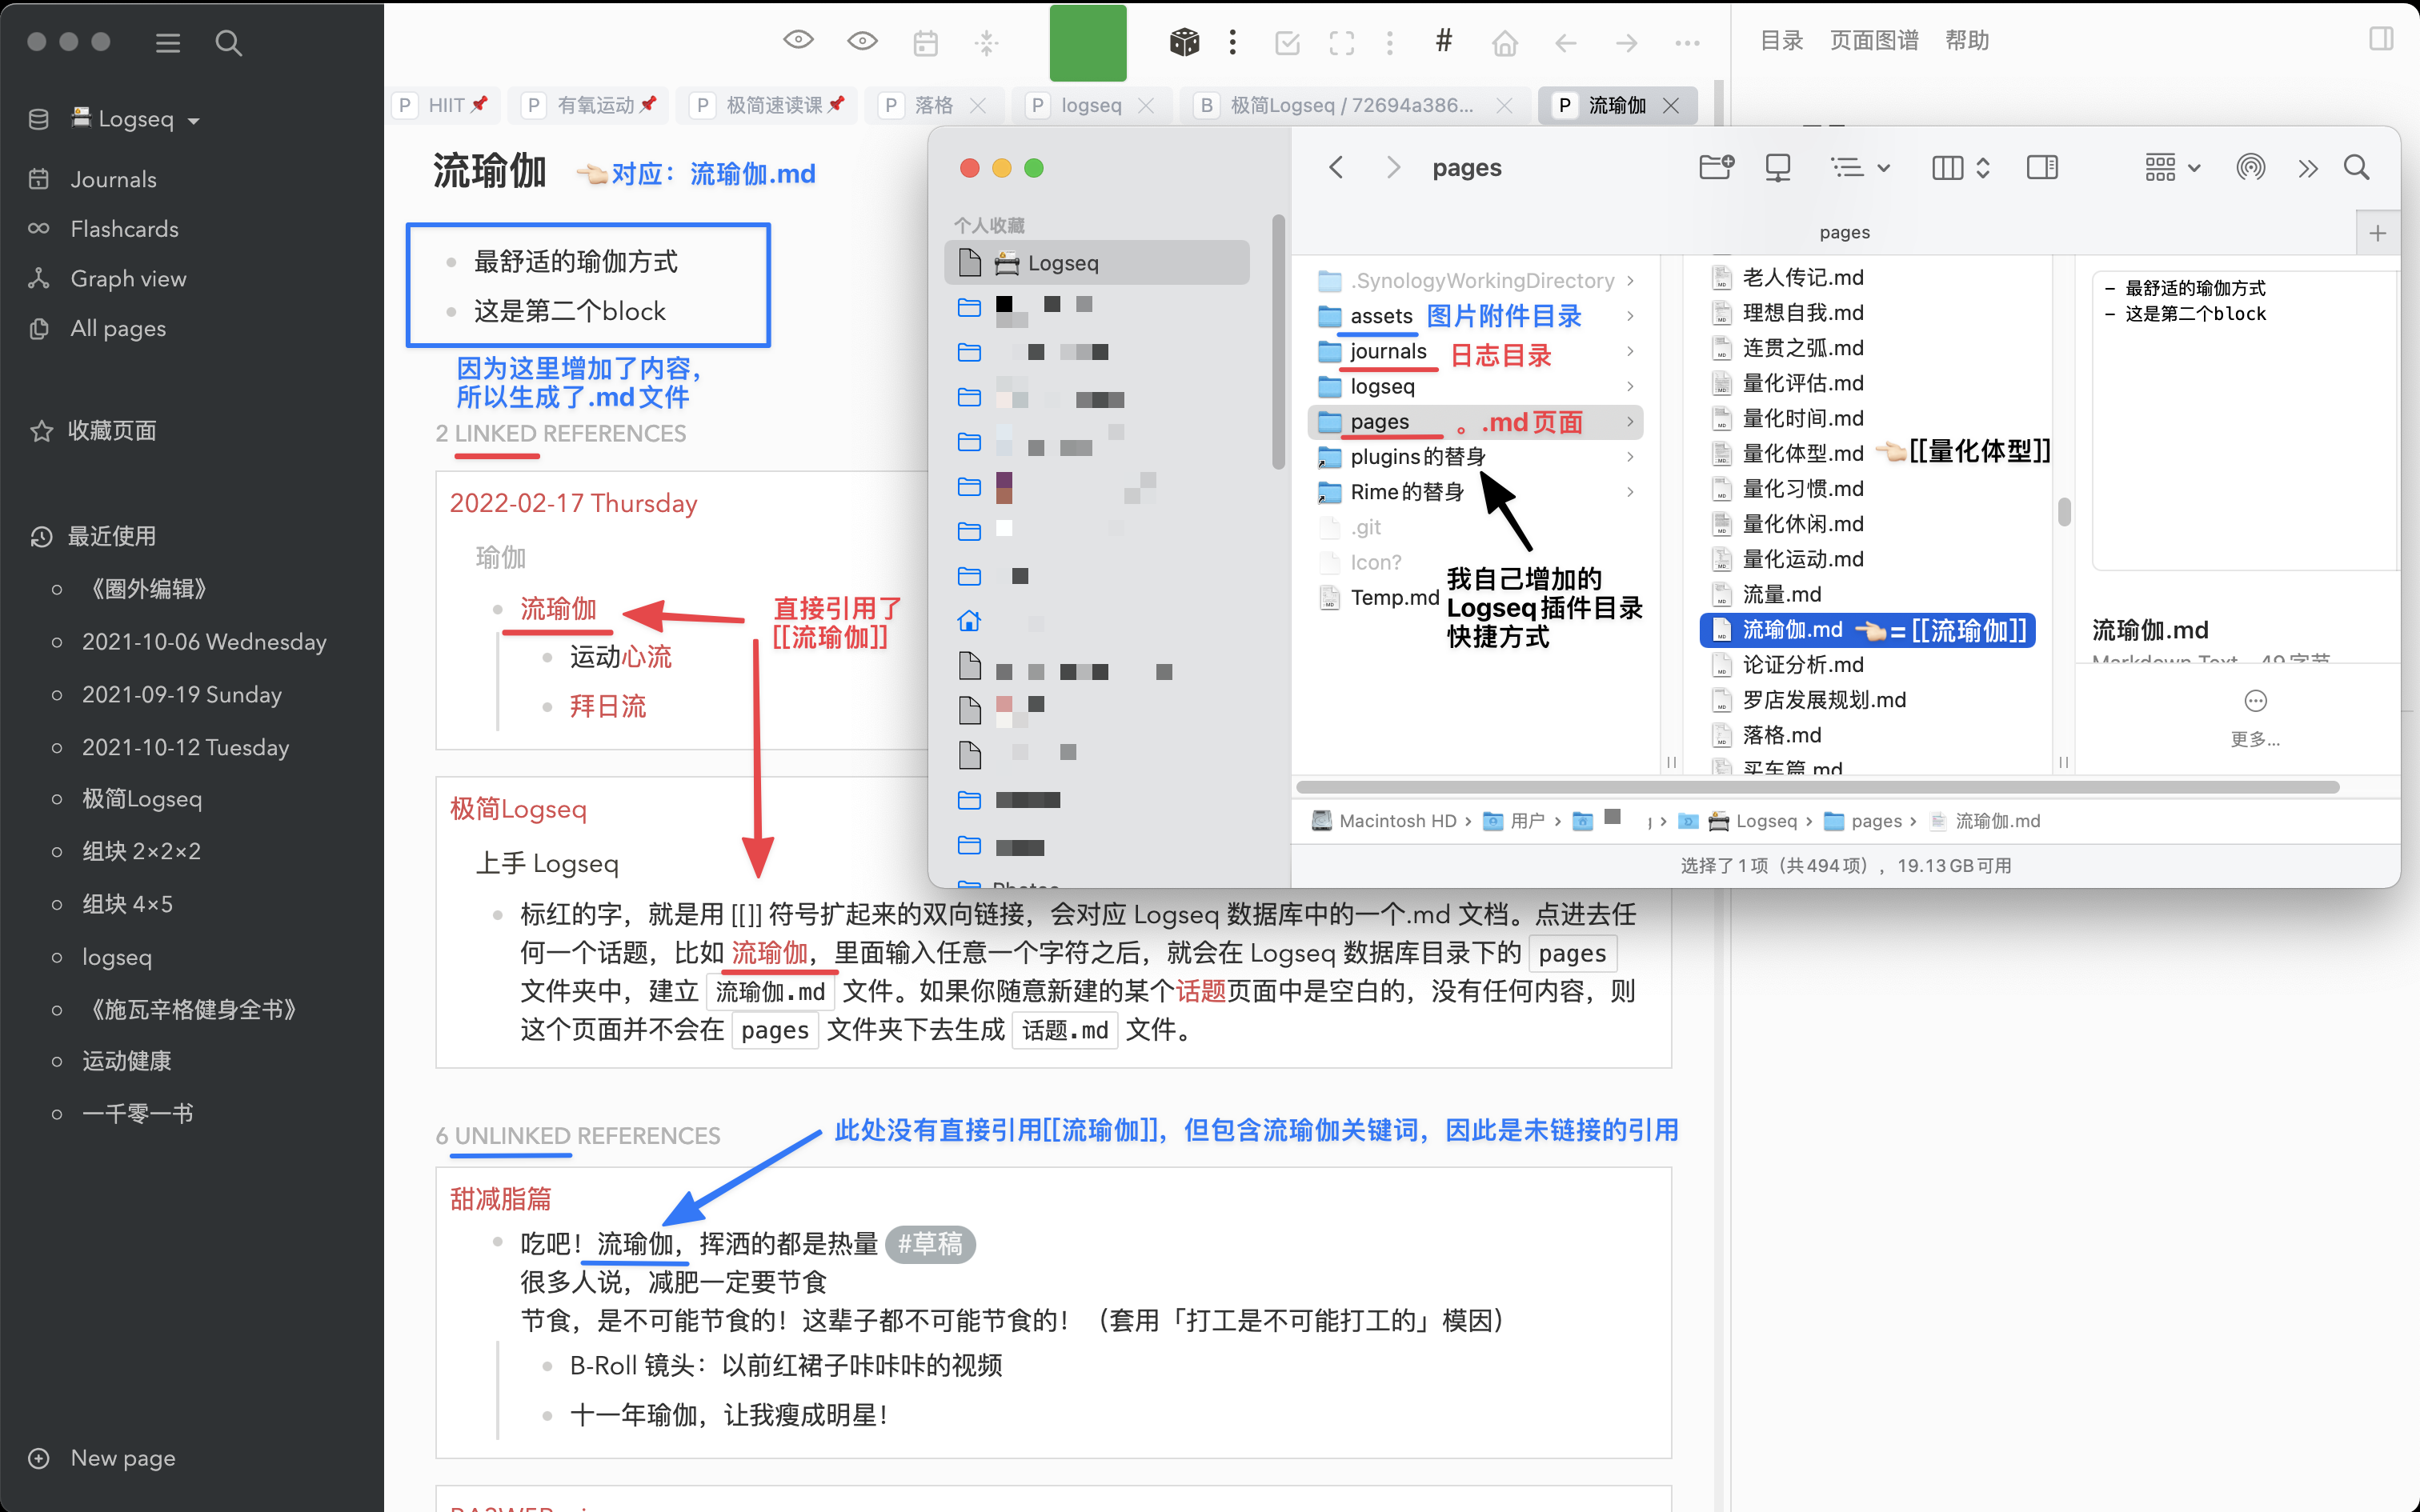Open Finder search magnifier
Screen dimensions: 2420x1512
tap(2357, 167)
